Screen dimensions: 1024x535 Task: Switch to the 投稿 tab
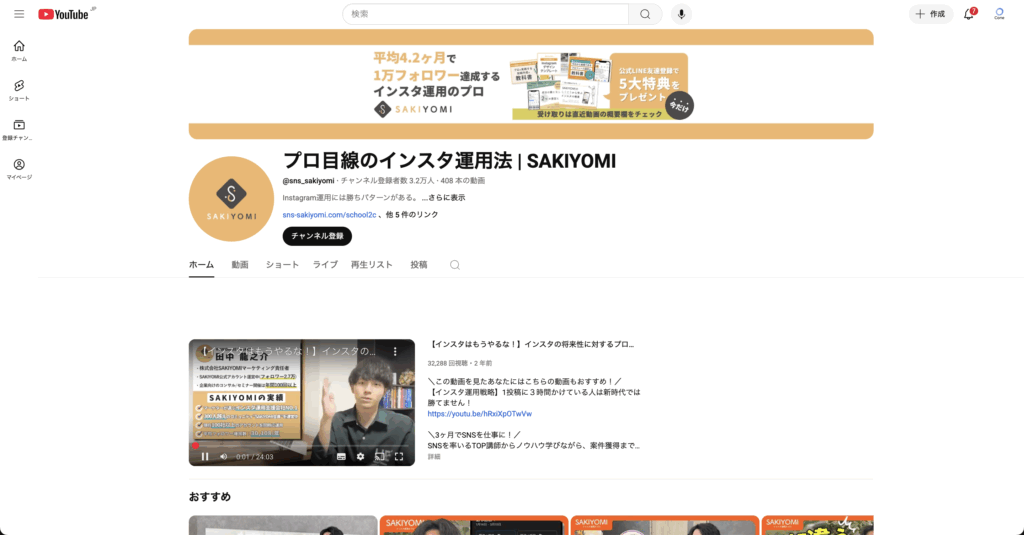[419, 265]
